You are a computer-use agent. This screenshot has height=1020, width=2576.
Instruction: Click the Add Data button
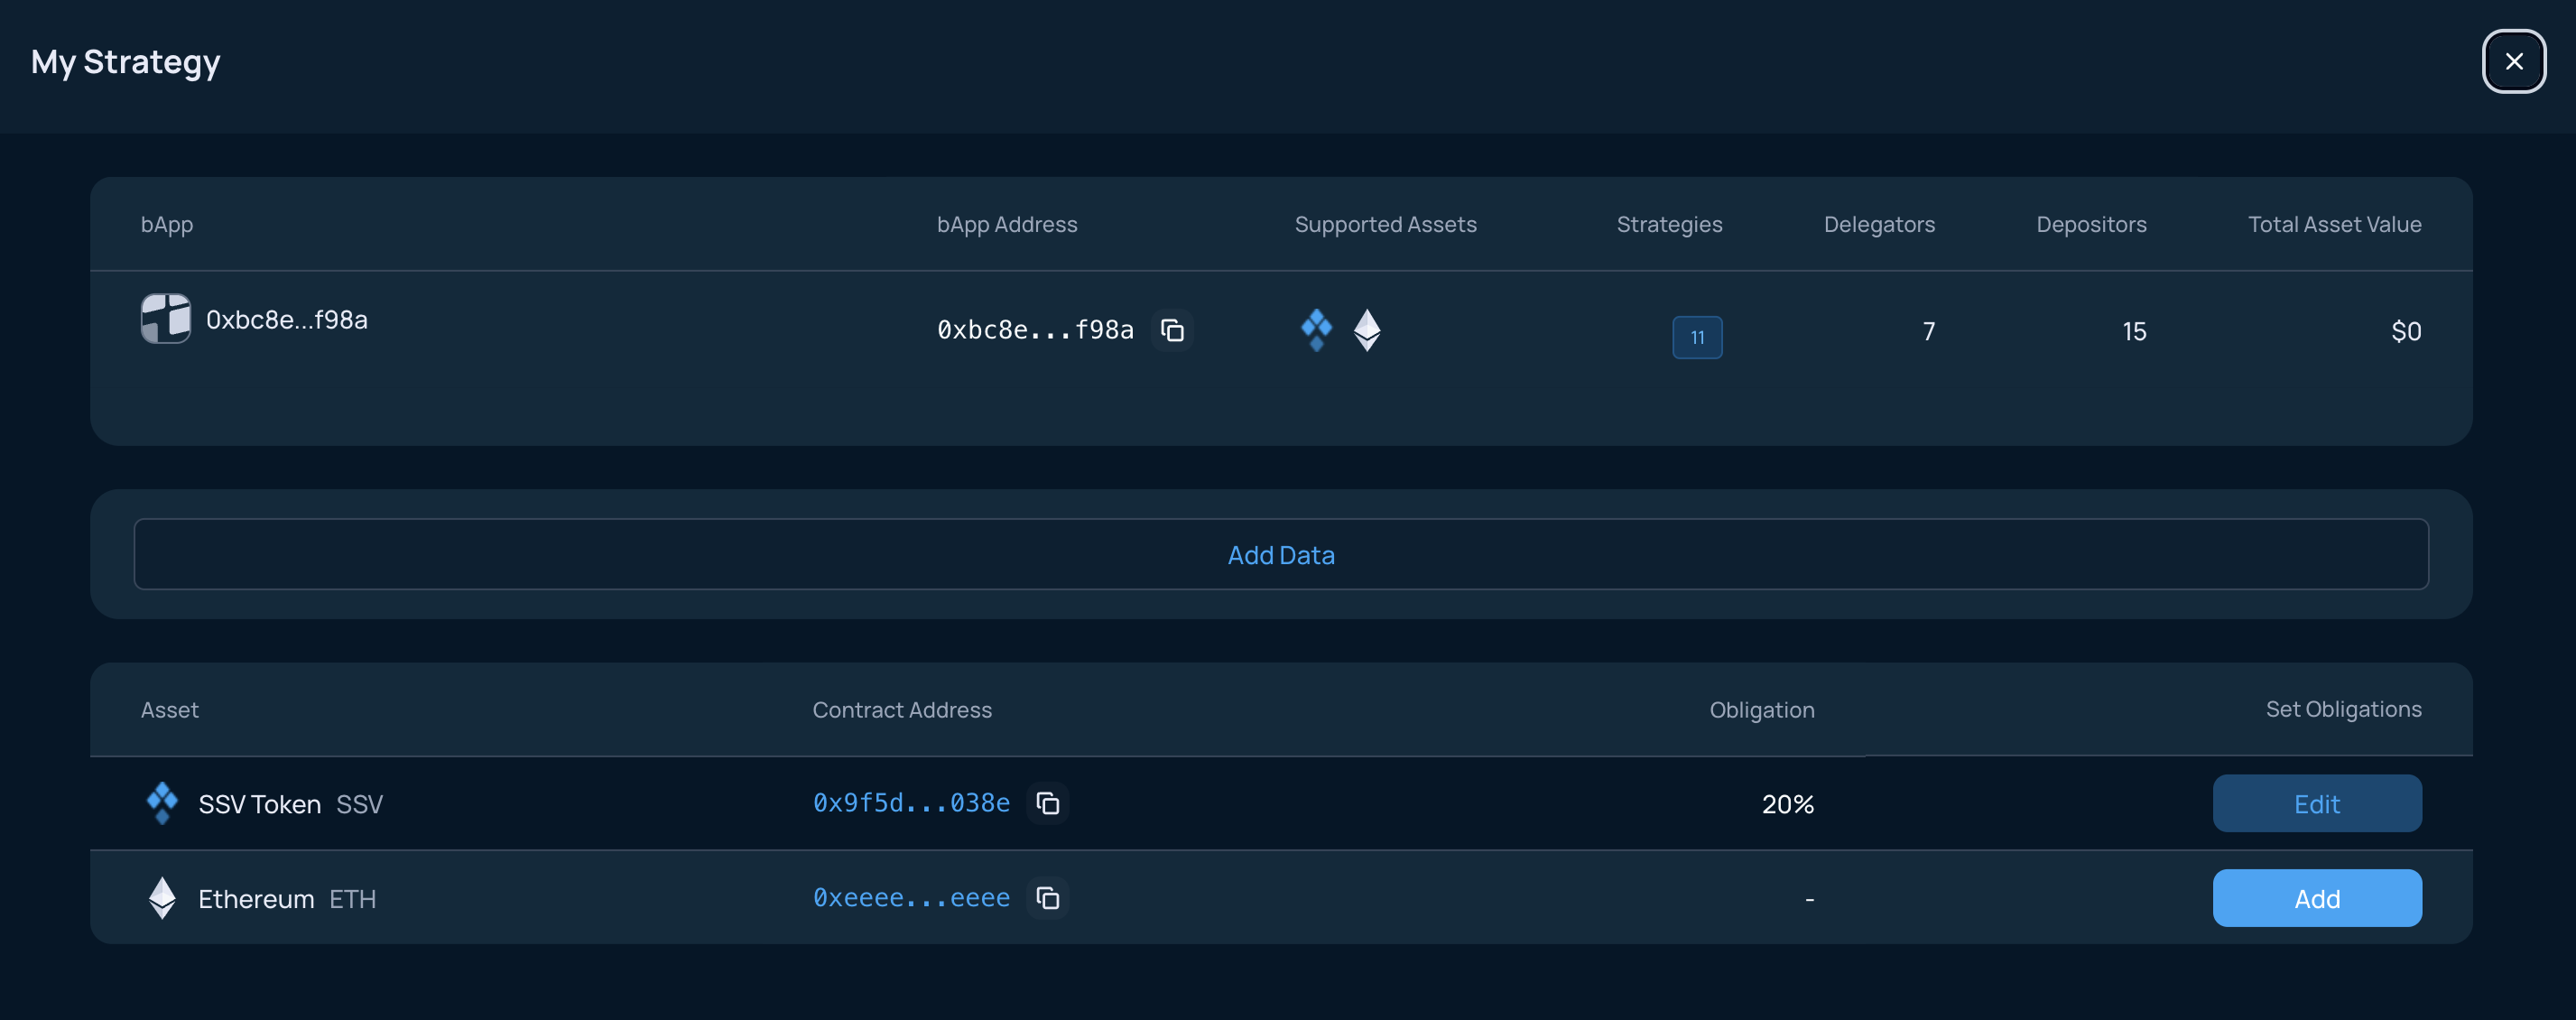click(1281, 554)
